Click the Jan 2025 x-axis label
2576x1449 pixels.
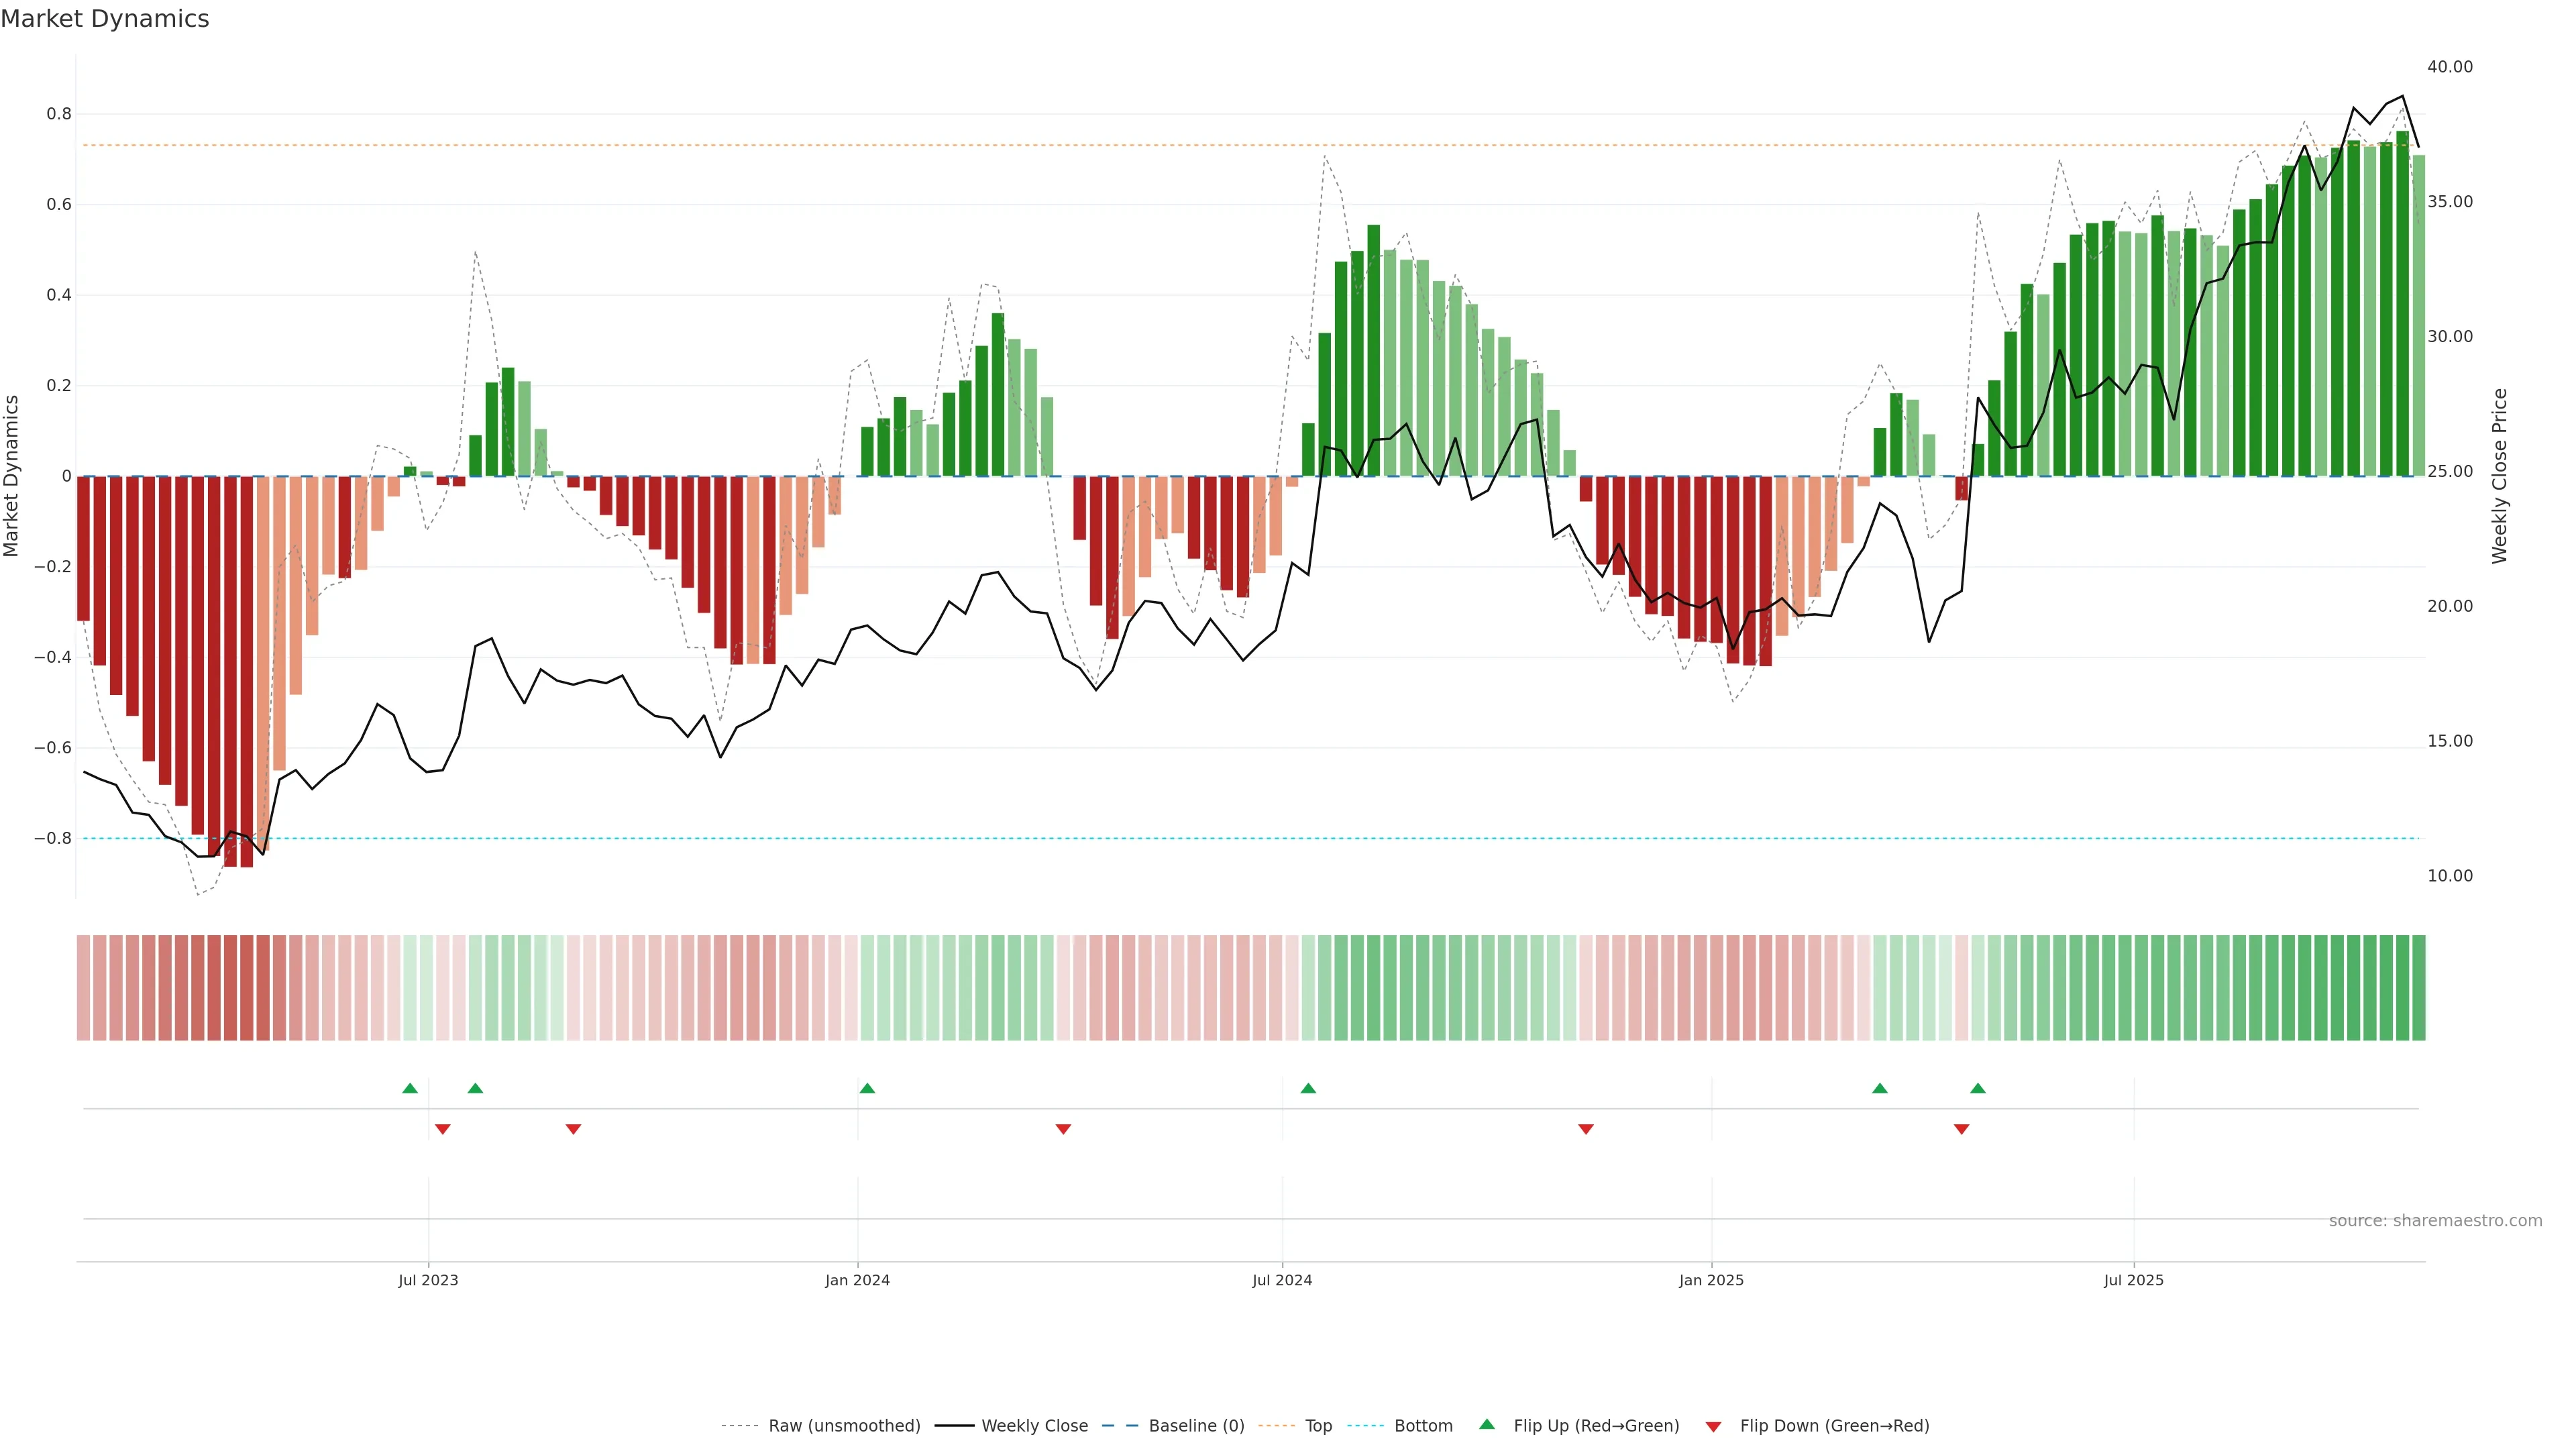click(x=1711, y=1280)
